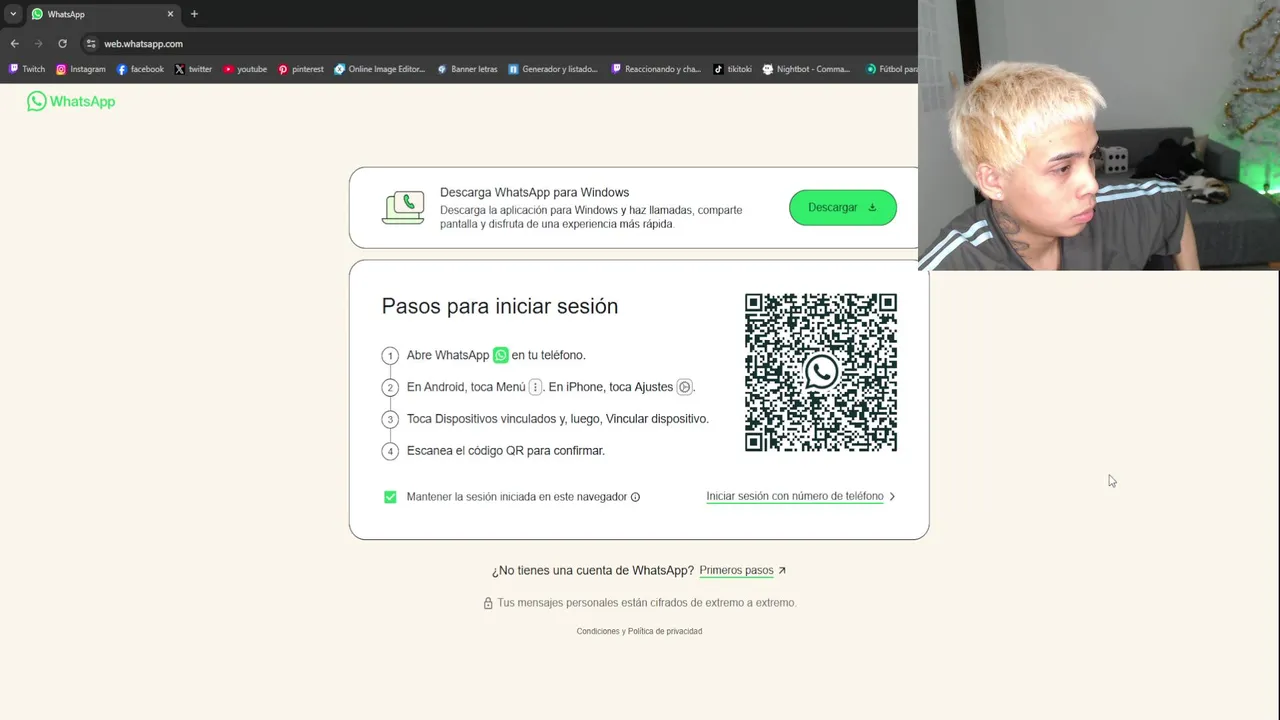This screenshot has height=720, width=1280.
Task: Click the laptop phone download illustration icon
Action: (x=403, y=208)
